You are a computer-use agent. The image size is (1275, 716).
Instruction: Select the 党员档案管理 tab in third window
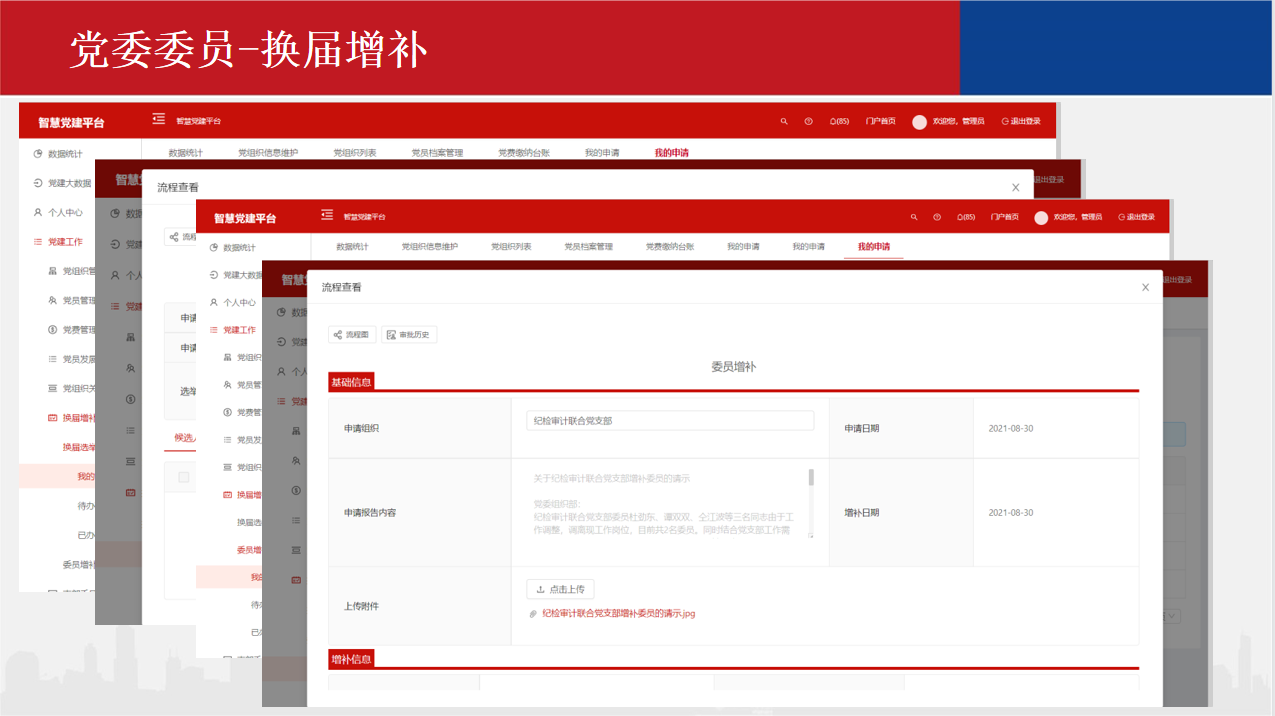point(588,247)
